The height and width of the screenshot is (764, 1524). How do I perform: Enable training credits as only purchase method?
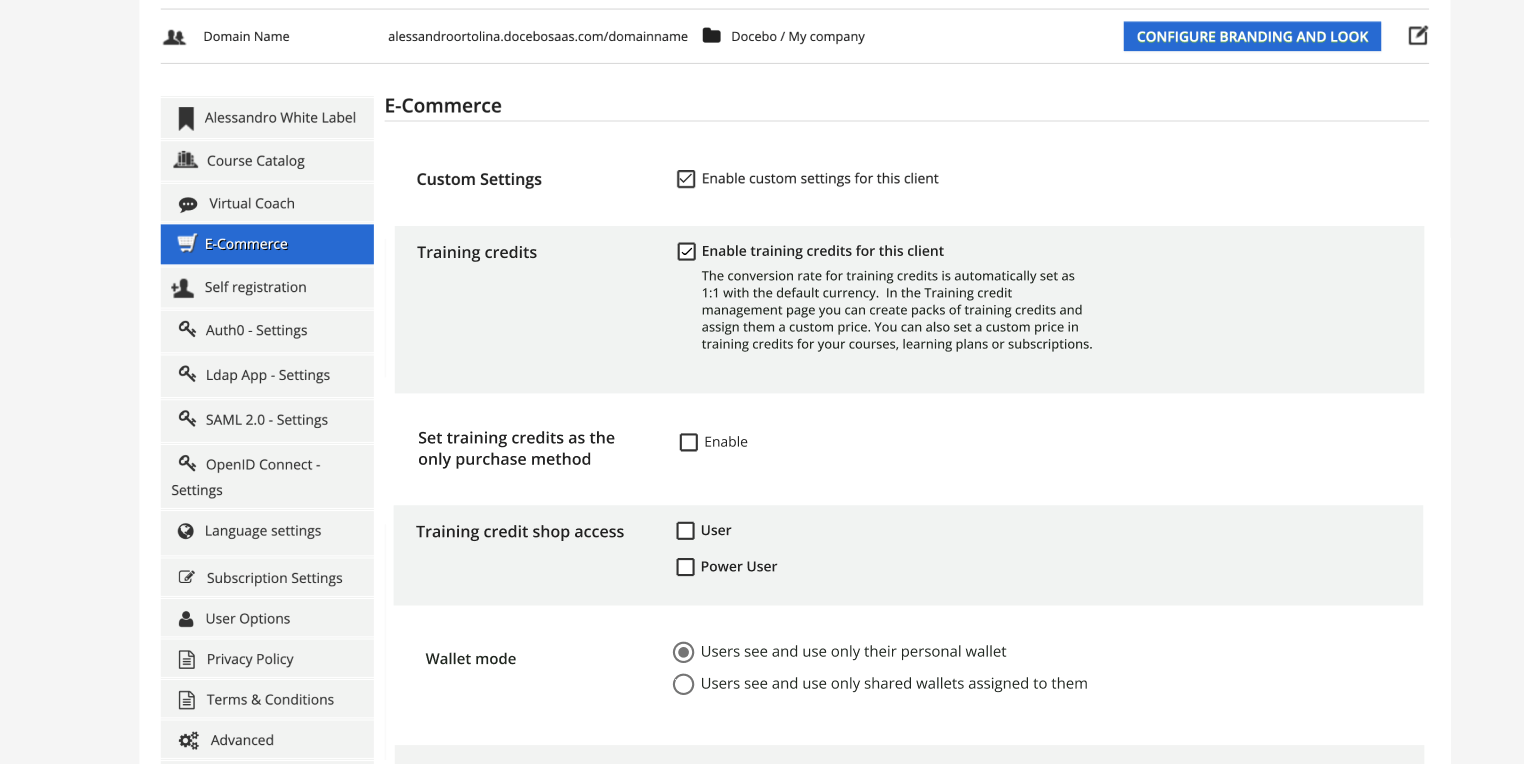pos(688,442)
